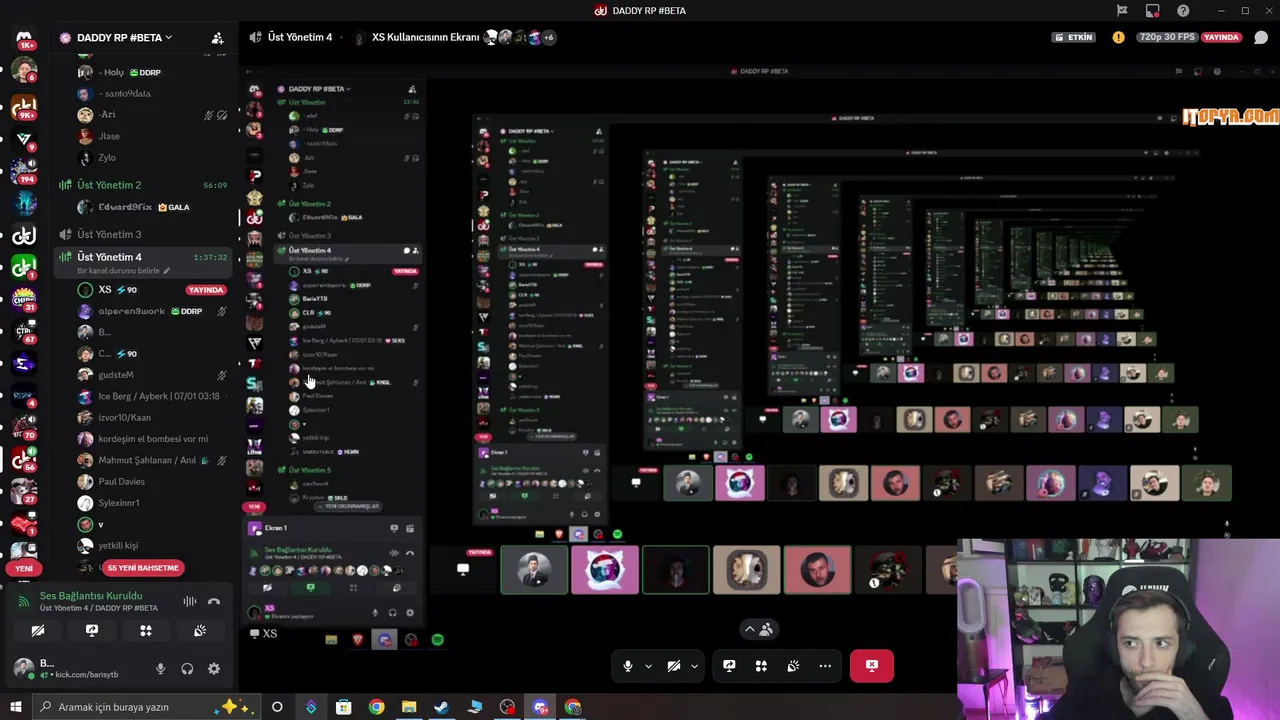This screenshot has width=1280, height=720.
Task: Disconnect from voice using the hang-up icon
Action: tap(213, 601)
